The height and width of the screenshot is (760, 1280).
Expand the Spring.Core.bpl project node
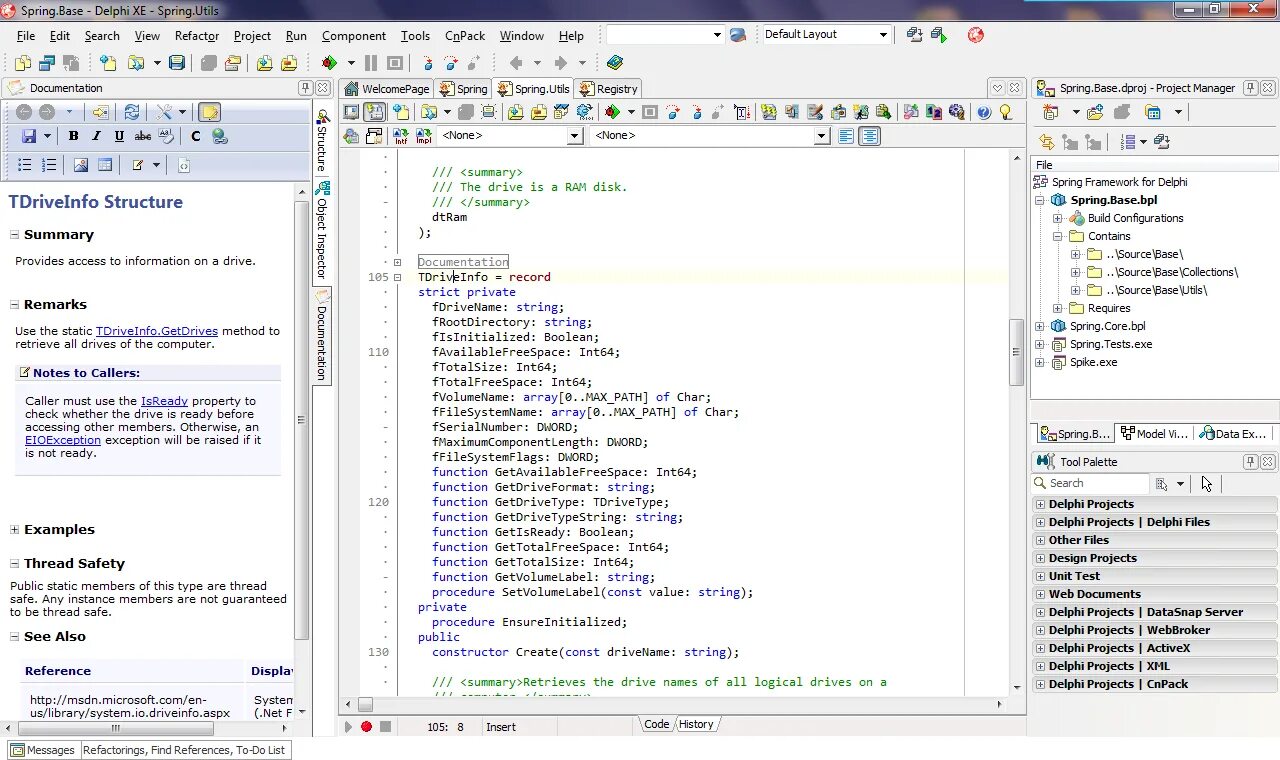tap(1040, 326)
